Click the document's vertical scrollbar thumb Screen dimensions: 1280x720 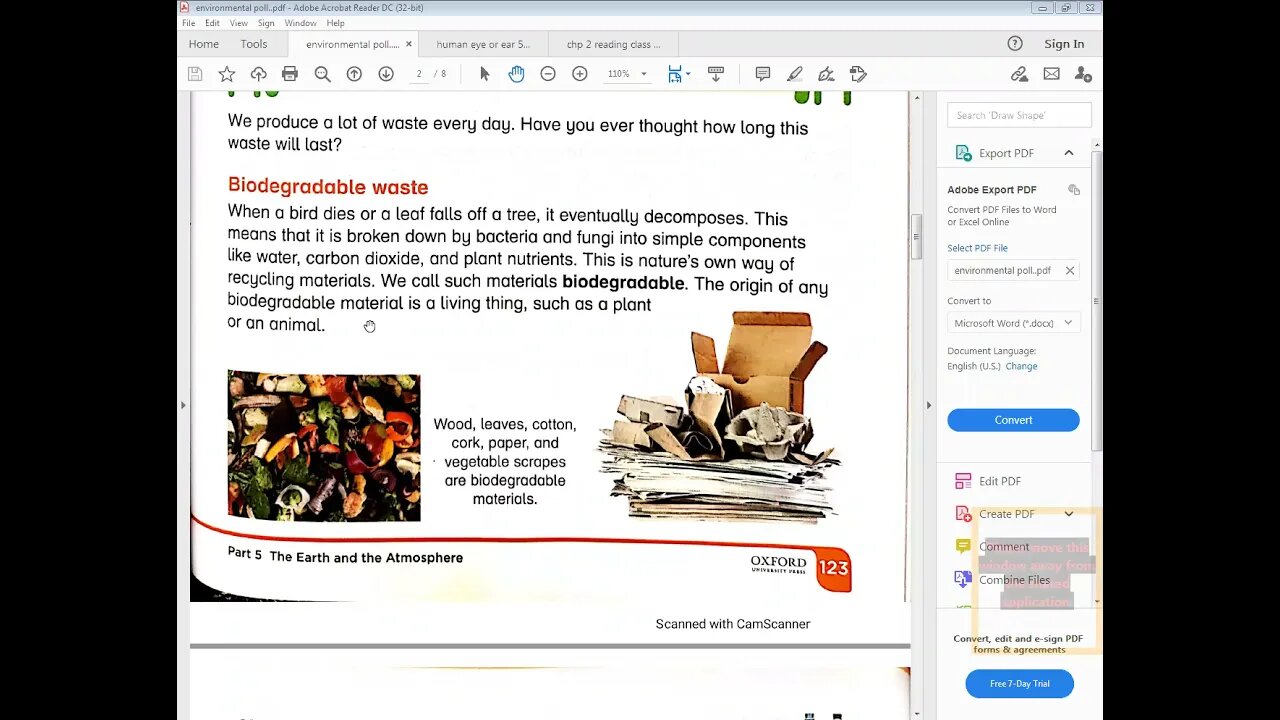point(916,236)
